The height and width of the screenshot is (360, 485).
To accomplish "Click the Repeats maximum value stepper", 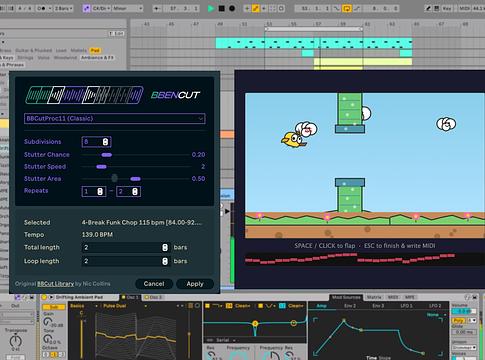I will click(x=135, y=191).
